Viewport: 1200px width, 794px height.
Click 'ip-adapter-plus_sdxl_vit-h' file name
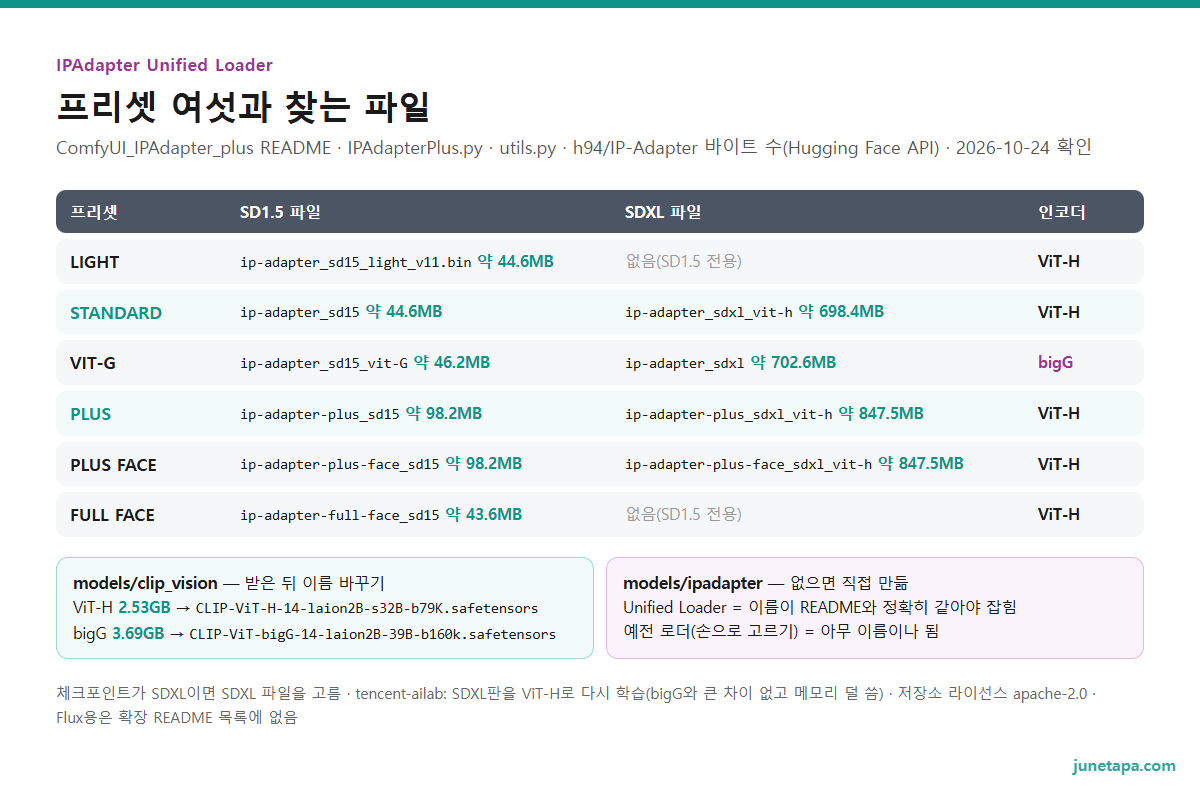(729, 414)
